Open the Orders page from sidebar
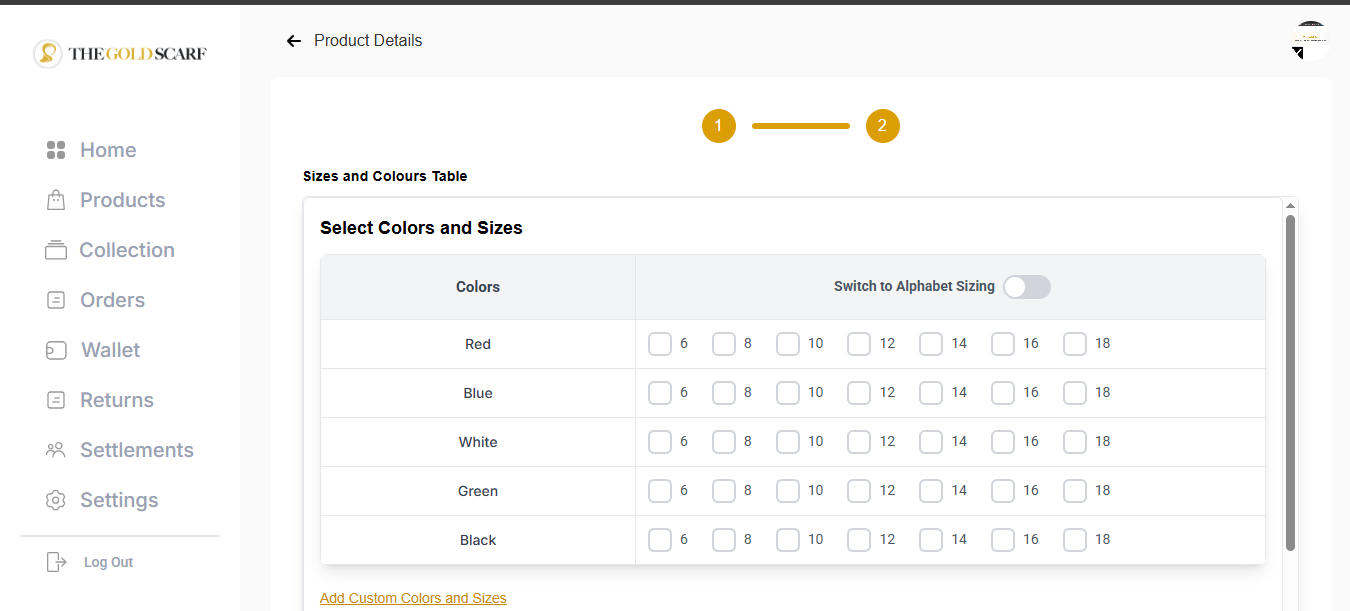 112,300
